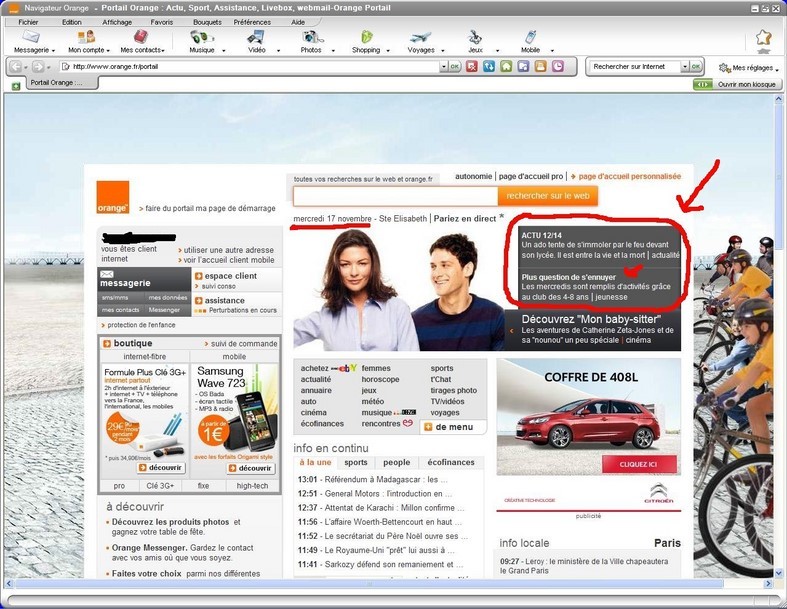Open the address bar URL history dropdown
The height and width of the screenshot is (609, 787).
[x=443, y=66]
